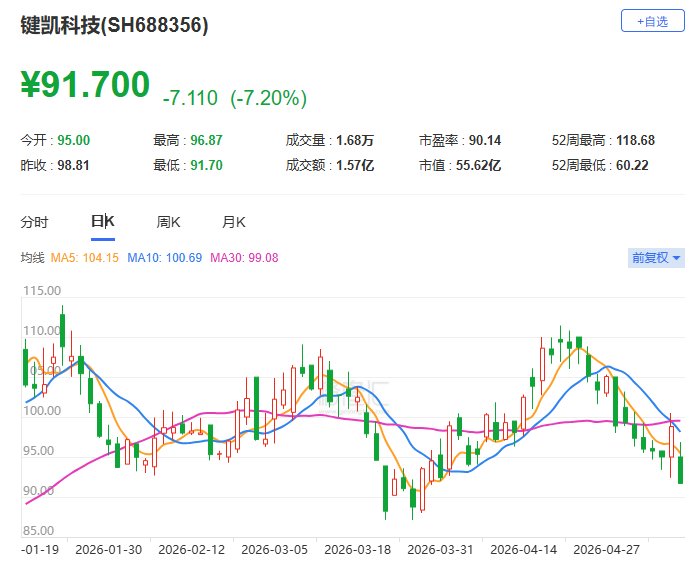Click the 2026-01-30 date axis label
The width and height of the screenshot is (692, 564).
click(109, 550)
